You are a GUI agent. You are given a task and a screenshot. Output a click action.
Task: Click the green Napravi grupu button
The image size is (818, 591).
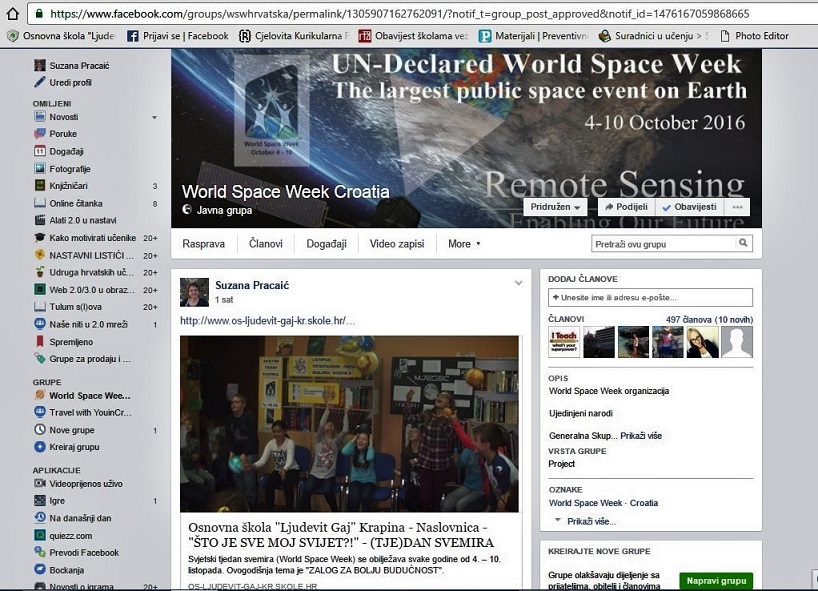click(x=716, y=581)
